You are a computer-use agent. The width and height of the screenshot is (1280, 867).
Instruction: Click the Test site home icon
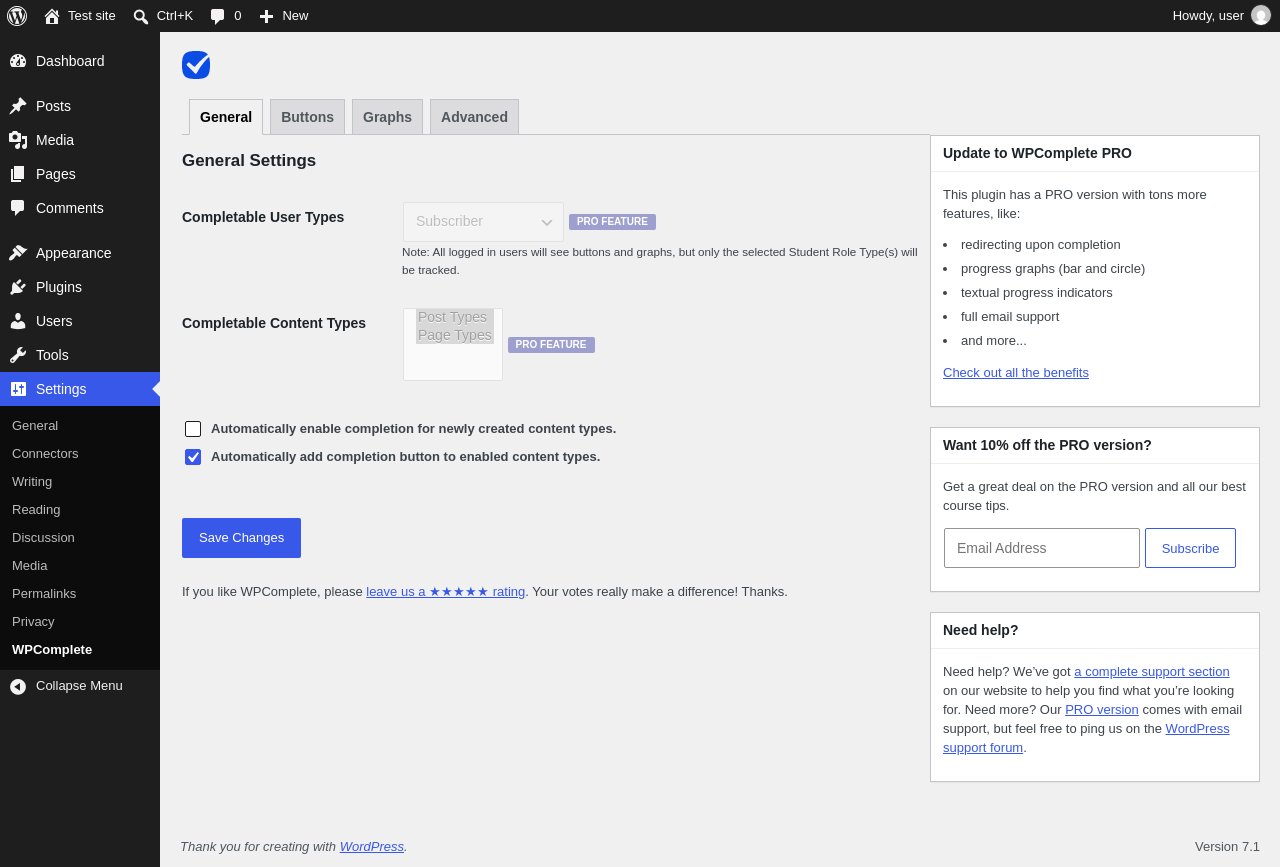click(x=52, y=16)
